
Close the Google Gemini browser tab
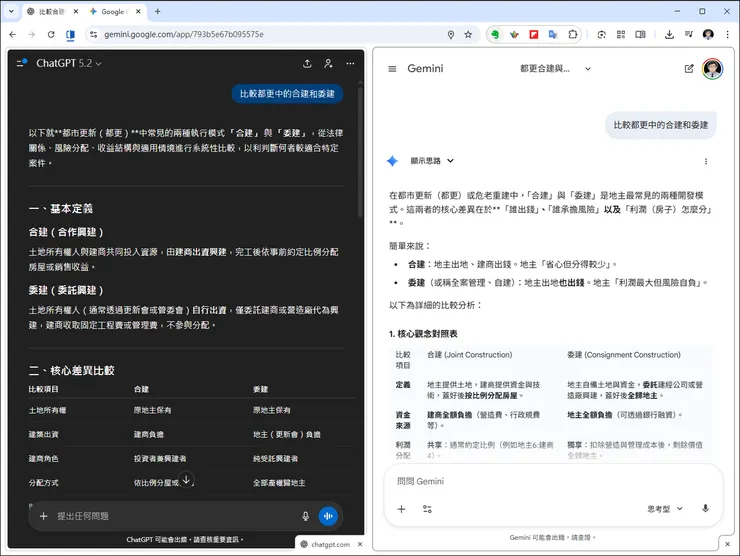point(138,11)
